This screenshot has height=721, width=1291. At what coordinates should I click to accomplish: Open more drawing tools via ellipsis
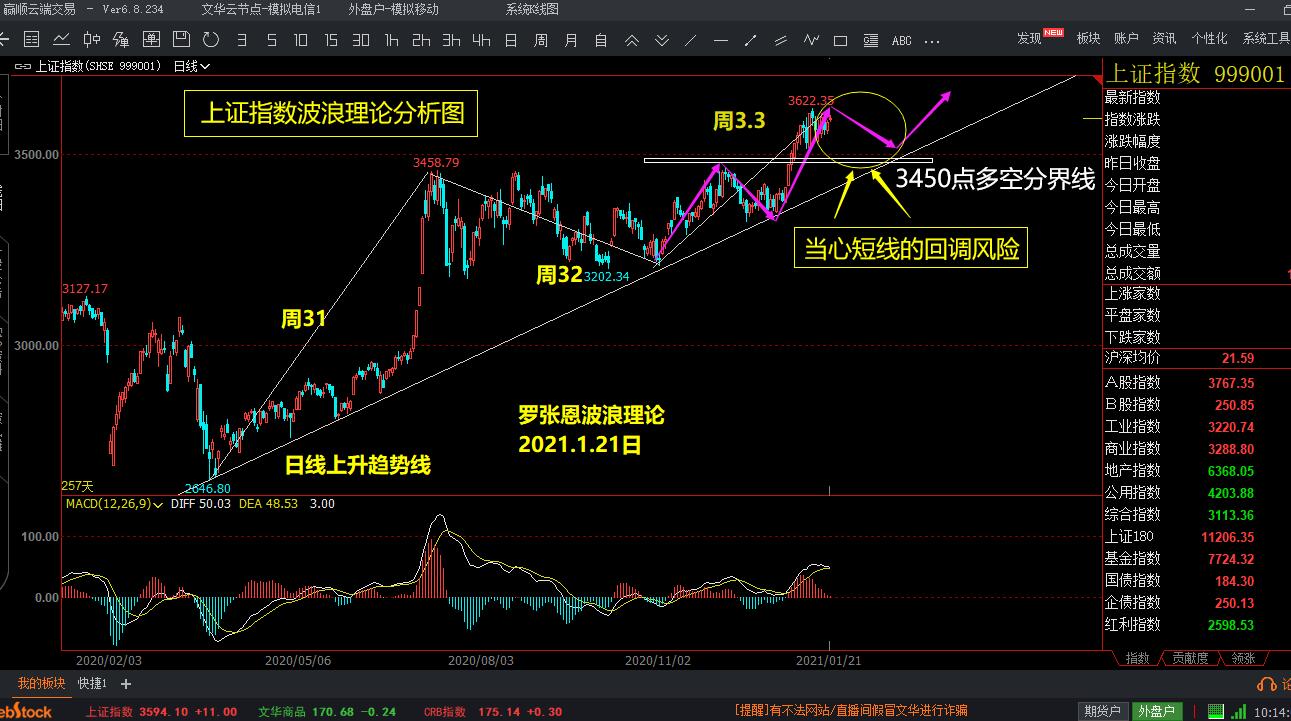(x=932, y=40)
